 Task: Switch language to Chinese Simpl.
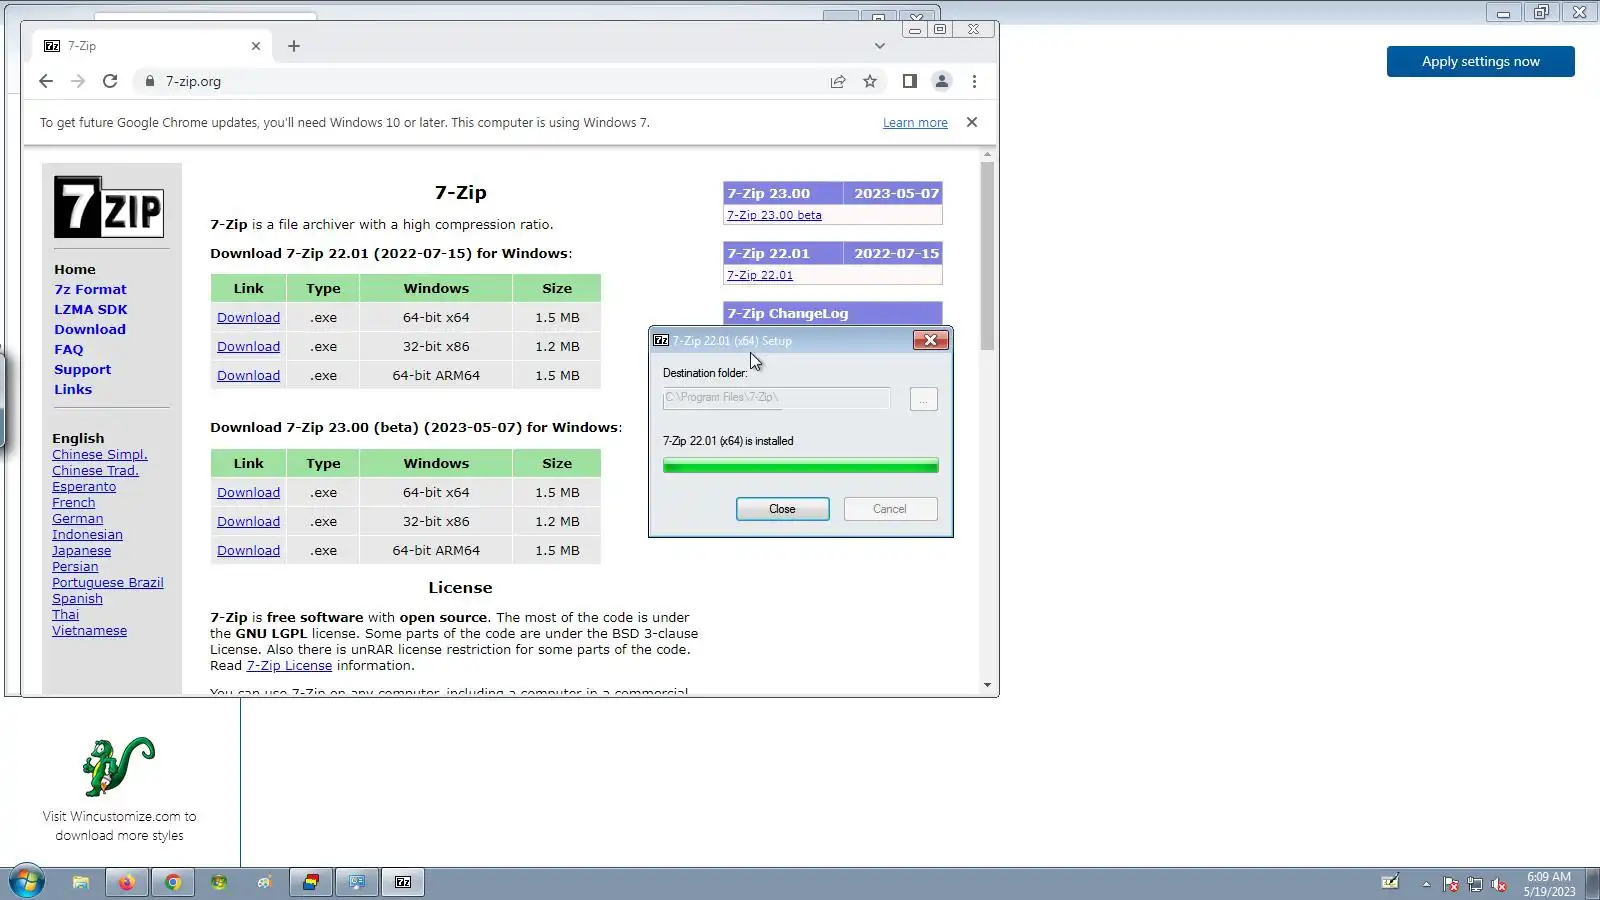point(100,454)
